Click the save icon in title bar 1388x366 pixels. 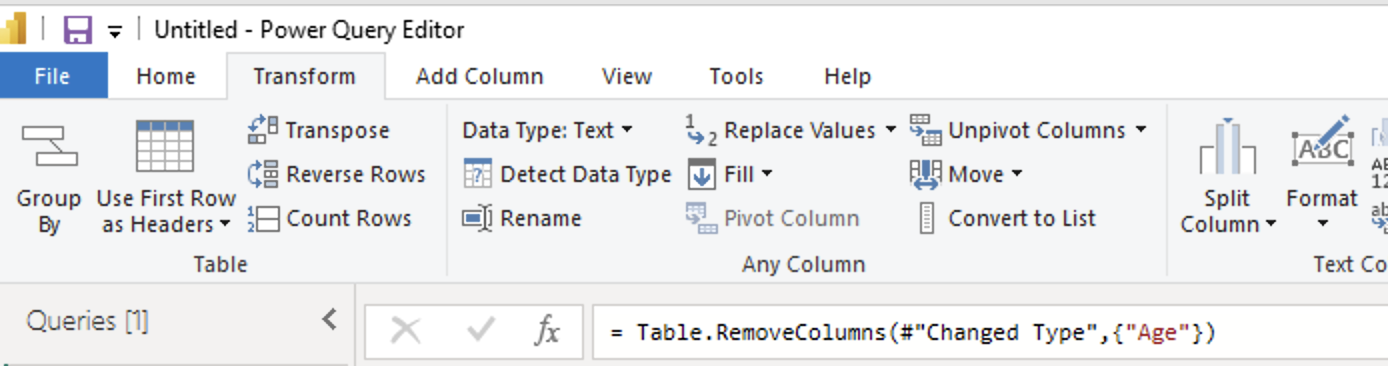pyautogui.click(x=77, y=30)
